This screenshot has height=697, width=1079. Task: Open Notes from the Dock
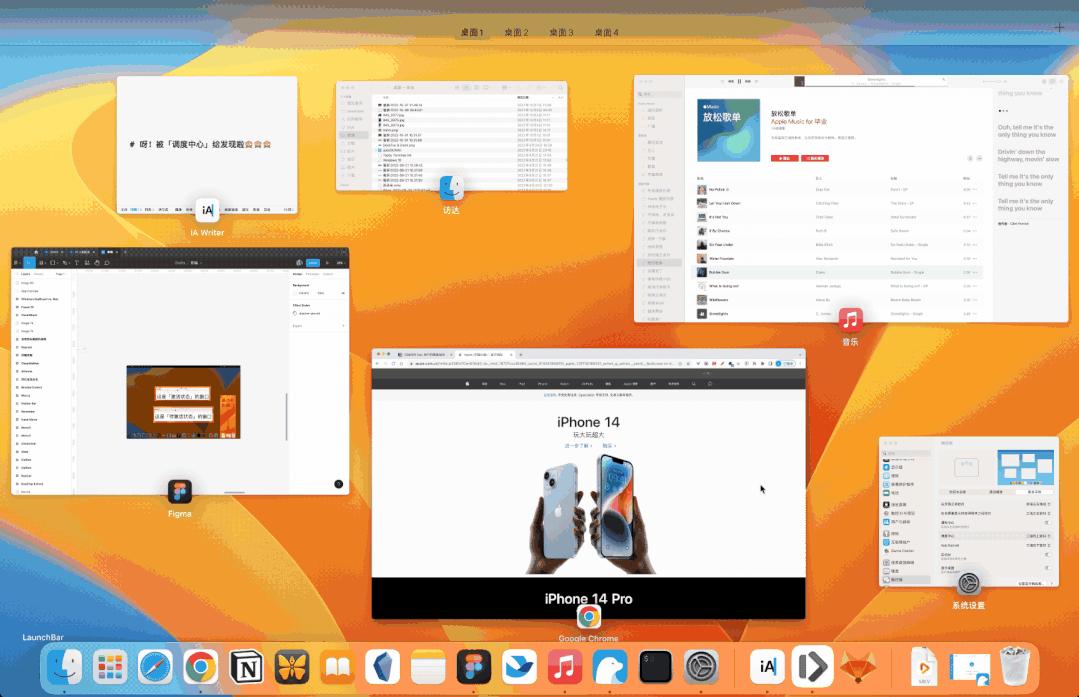click(428, 667)
